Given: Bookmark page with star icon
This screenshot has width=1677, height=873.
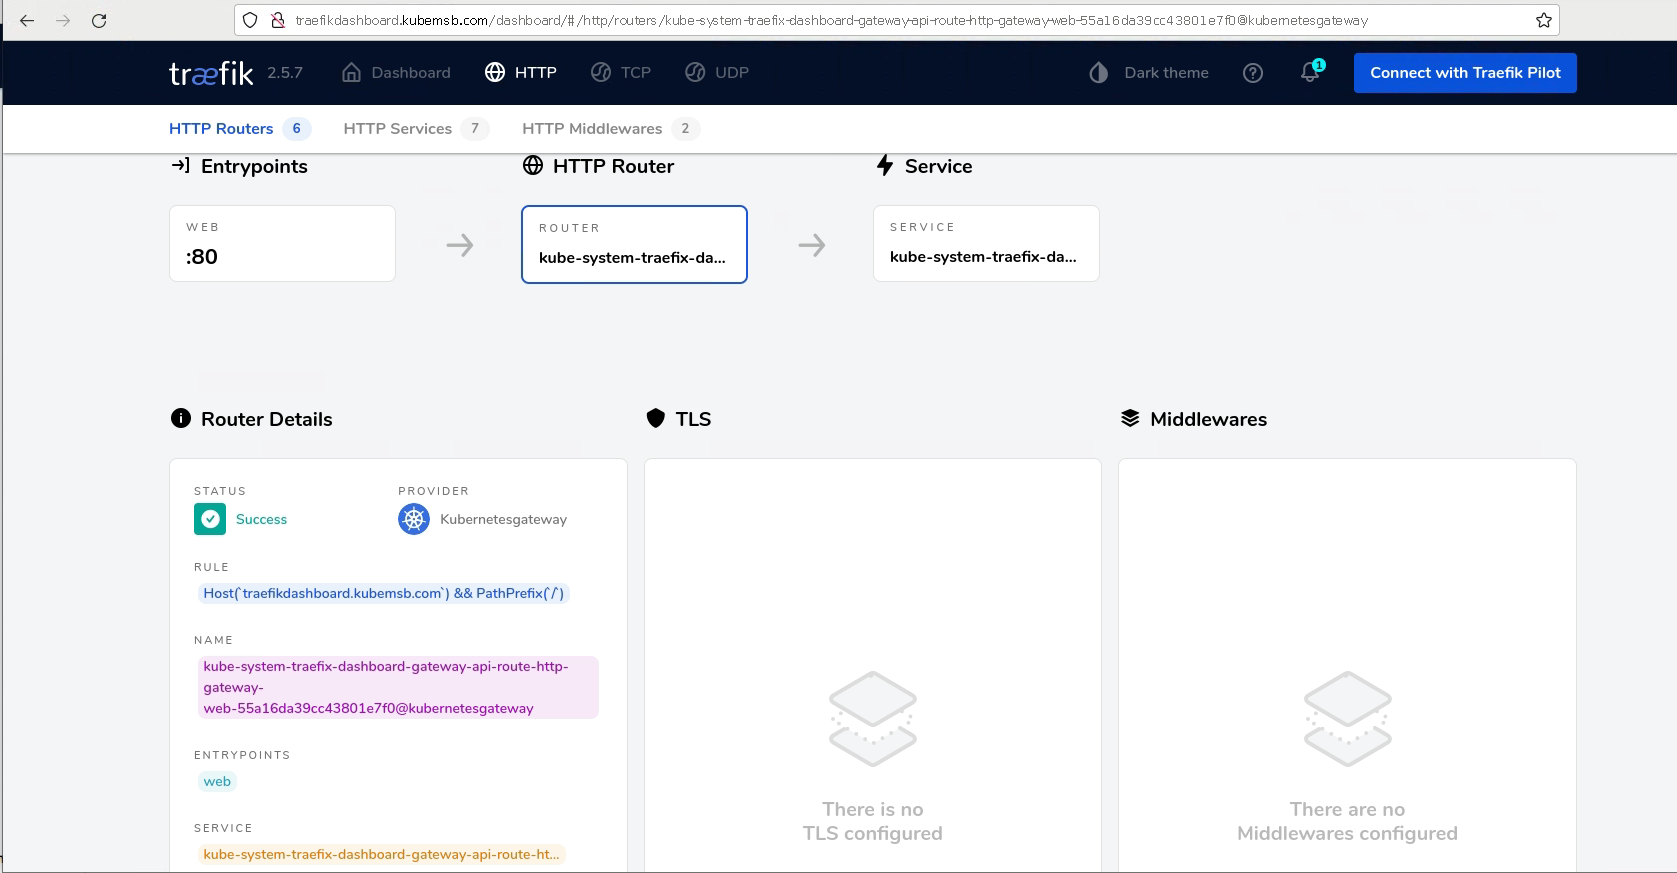Looking at the screenshot, I should [1543, 20].
